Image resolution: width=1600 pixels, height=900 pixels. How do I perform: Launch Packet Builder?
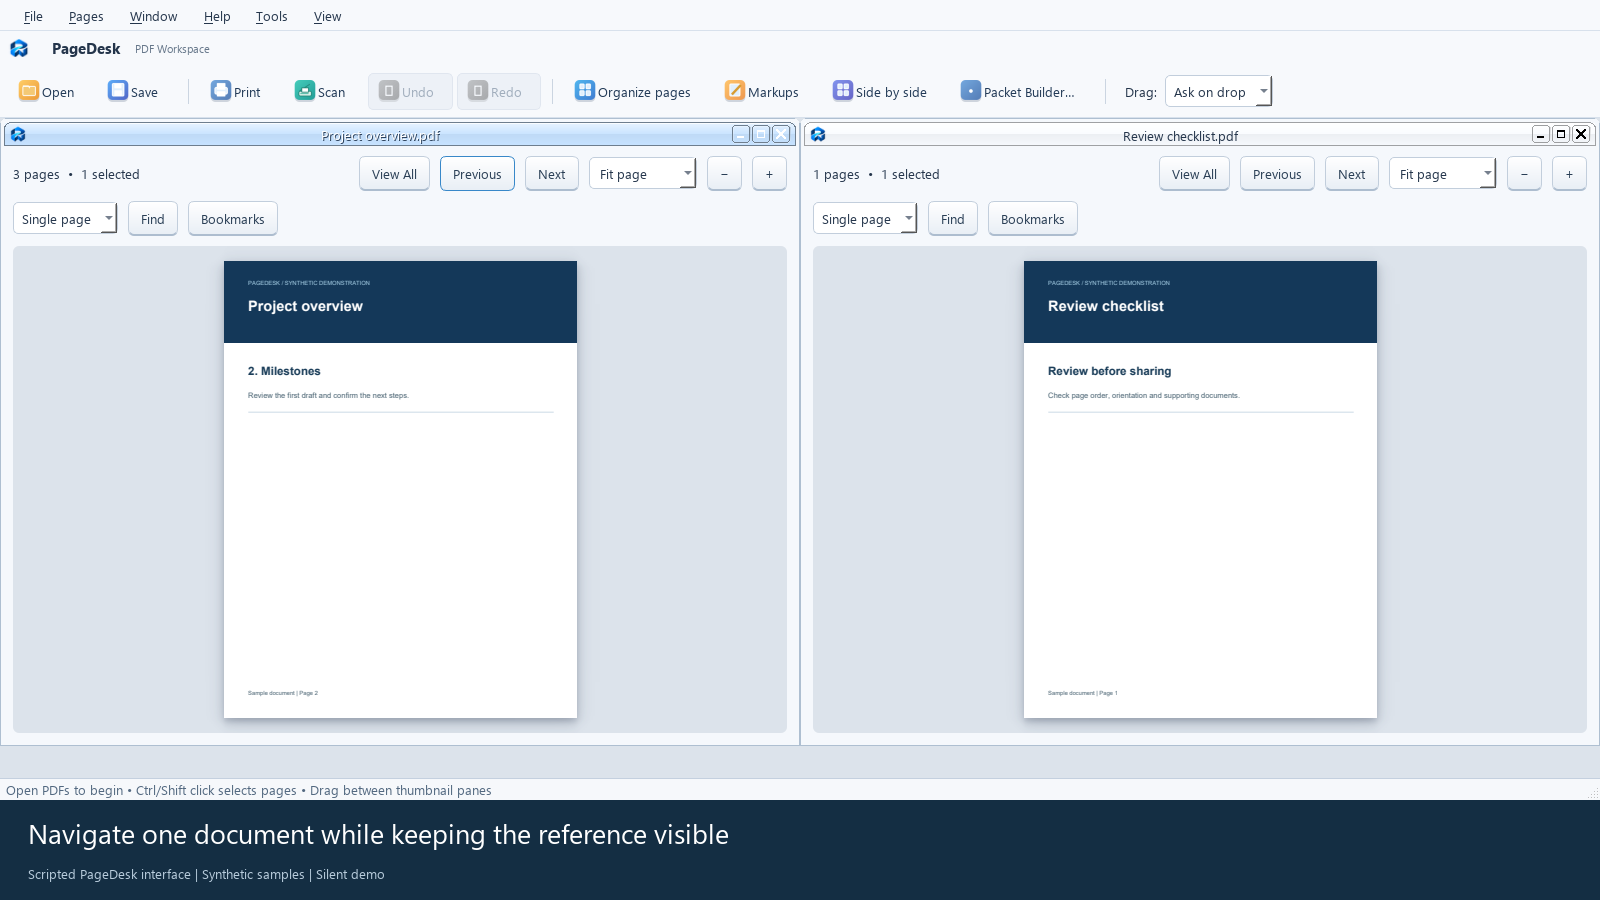click(1018, 91)
